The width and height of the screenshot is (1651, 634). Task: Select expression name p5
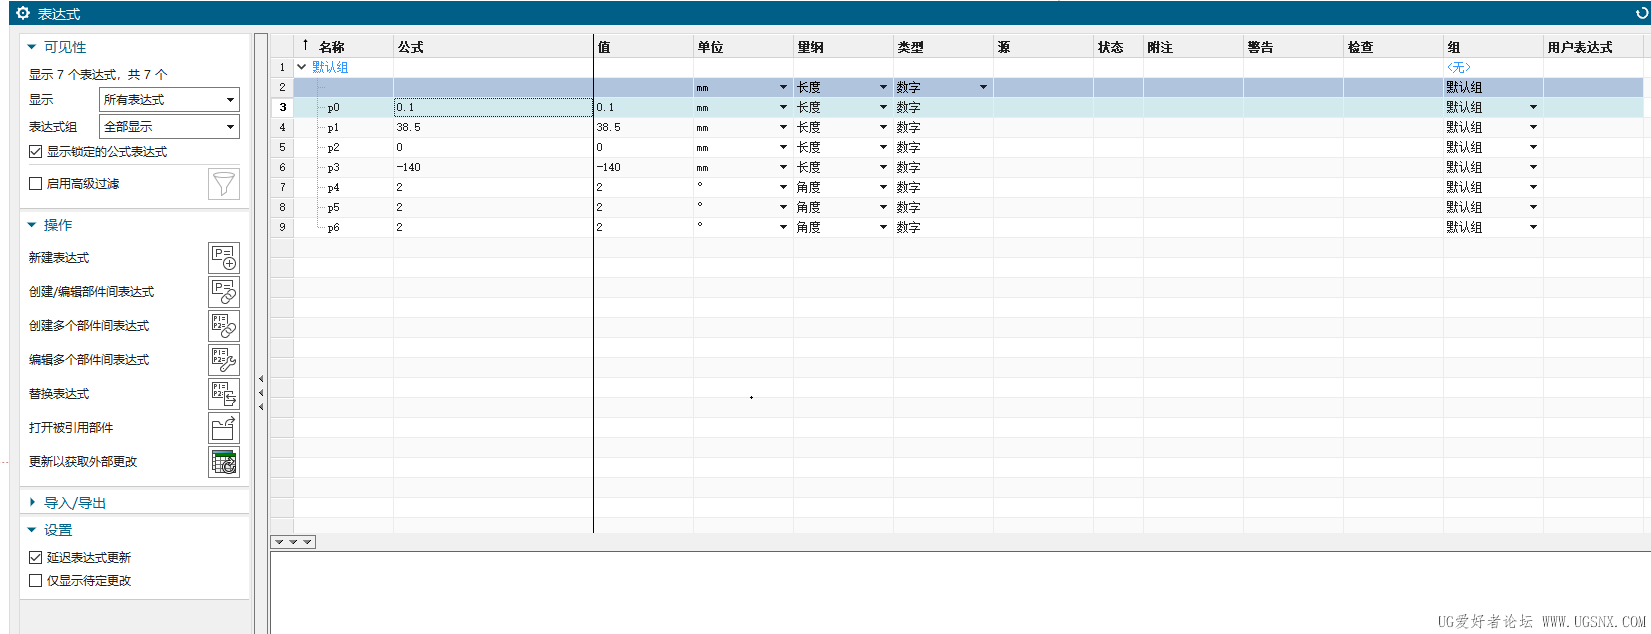(x=333, y=207)
